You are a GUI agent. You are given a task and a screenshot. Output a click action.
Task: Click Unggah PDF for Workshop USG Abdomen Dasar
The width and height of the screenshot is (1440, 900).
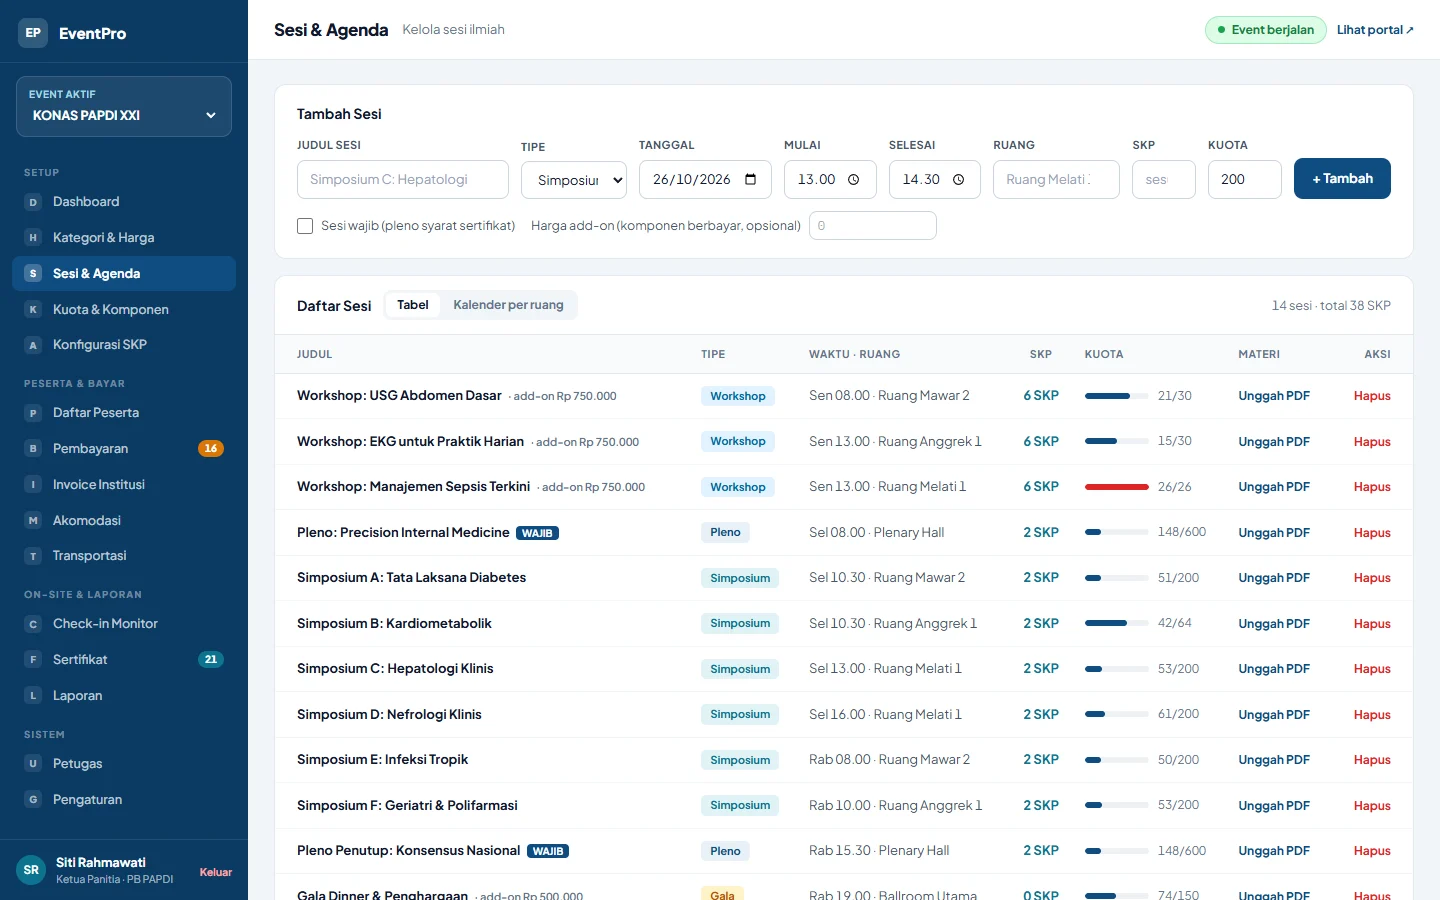point(1274,396)
